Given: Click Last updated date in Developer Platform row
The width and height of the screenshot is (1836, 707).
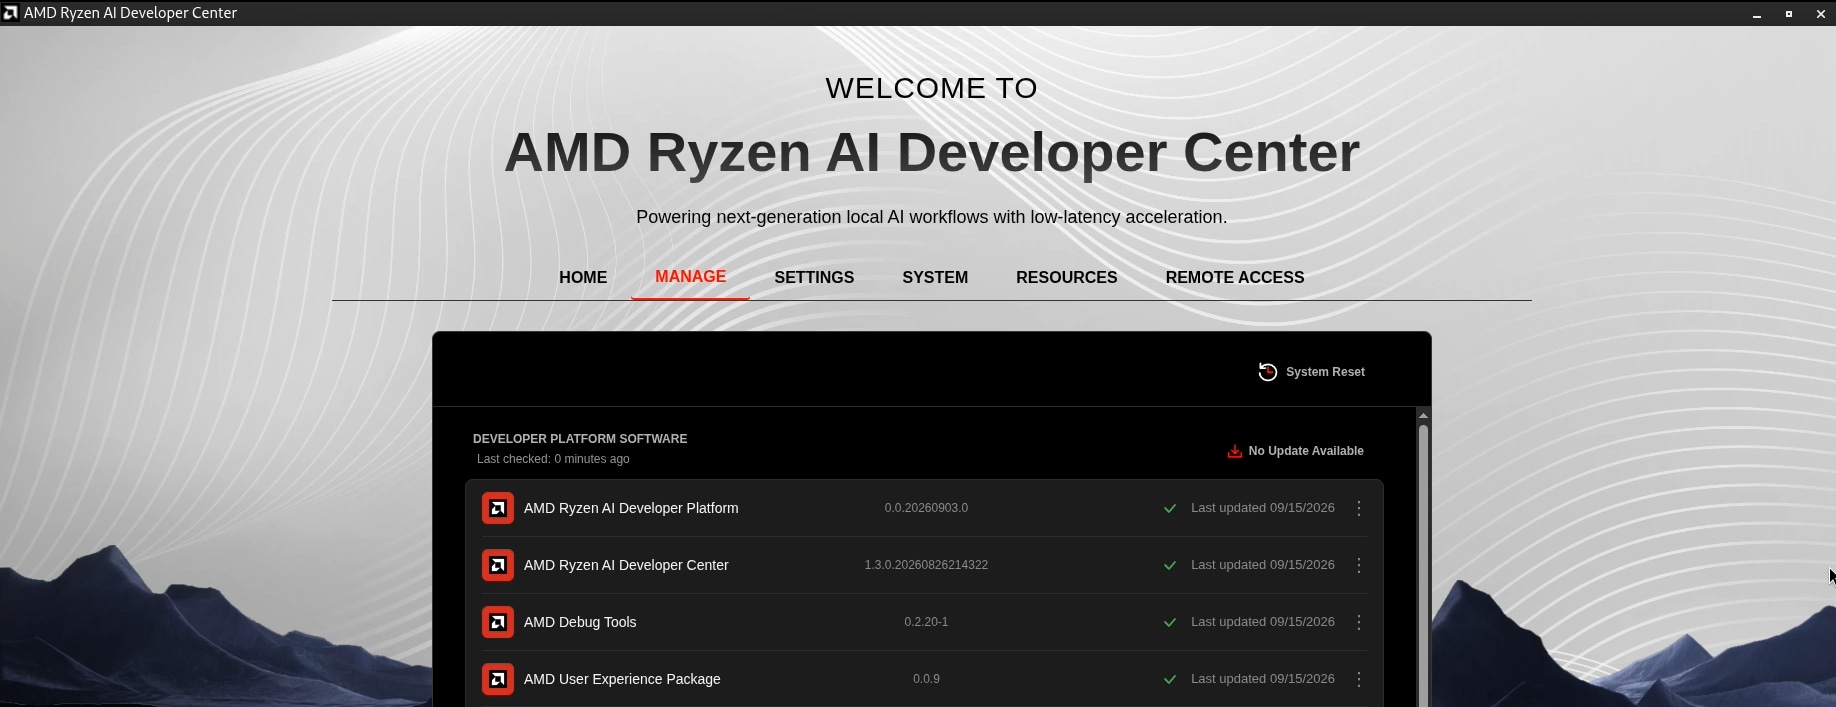Looking at the screenshot, I should [x=1263, y=508].
